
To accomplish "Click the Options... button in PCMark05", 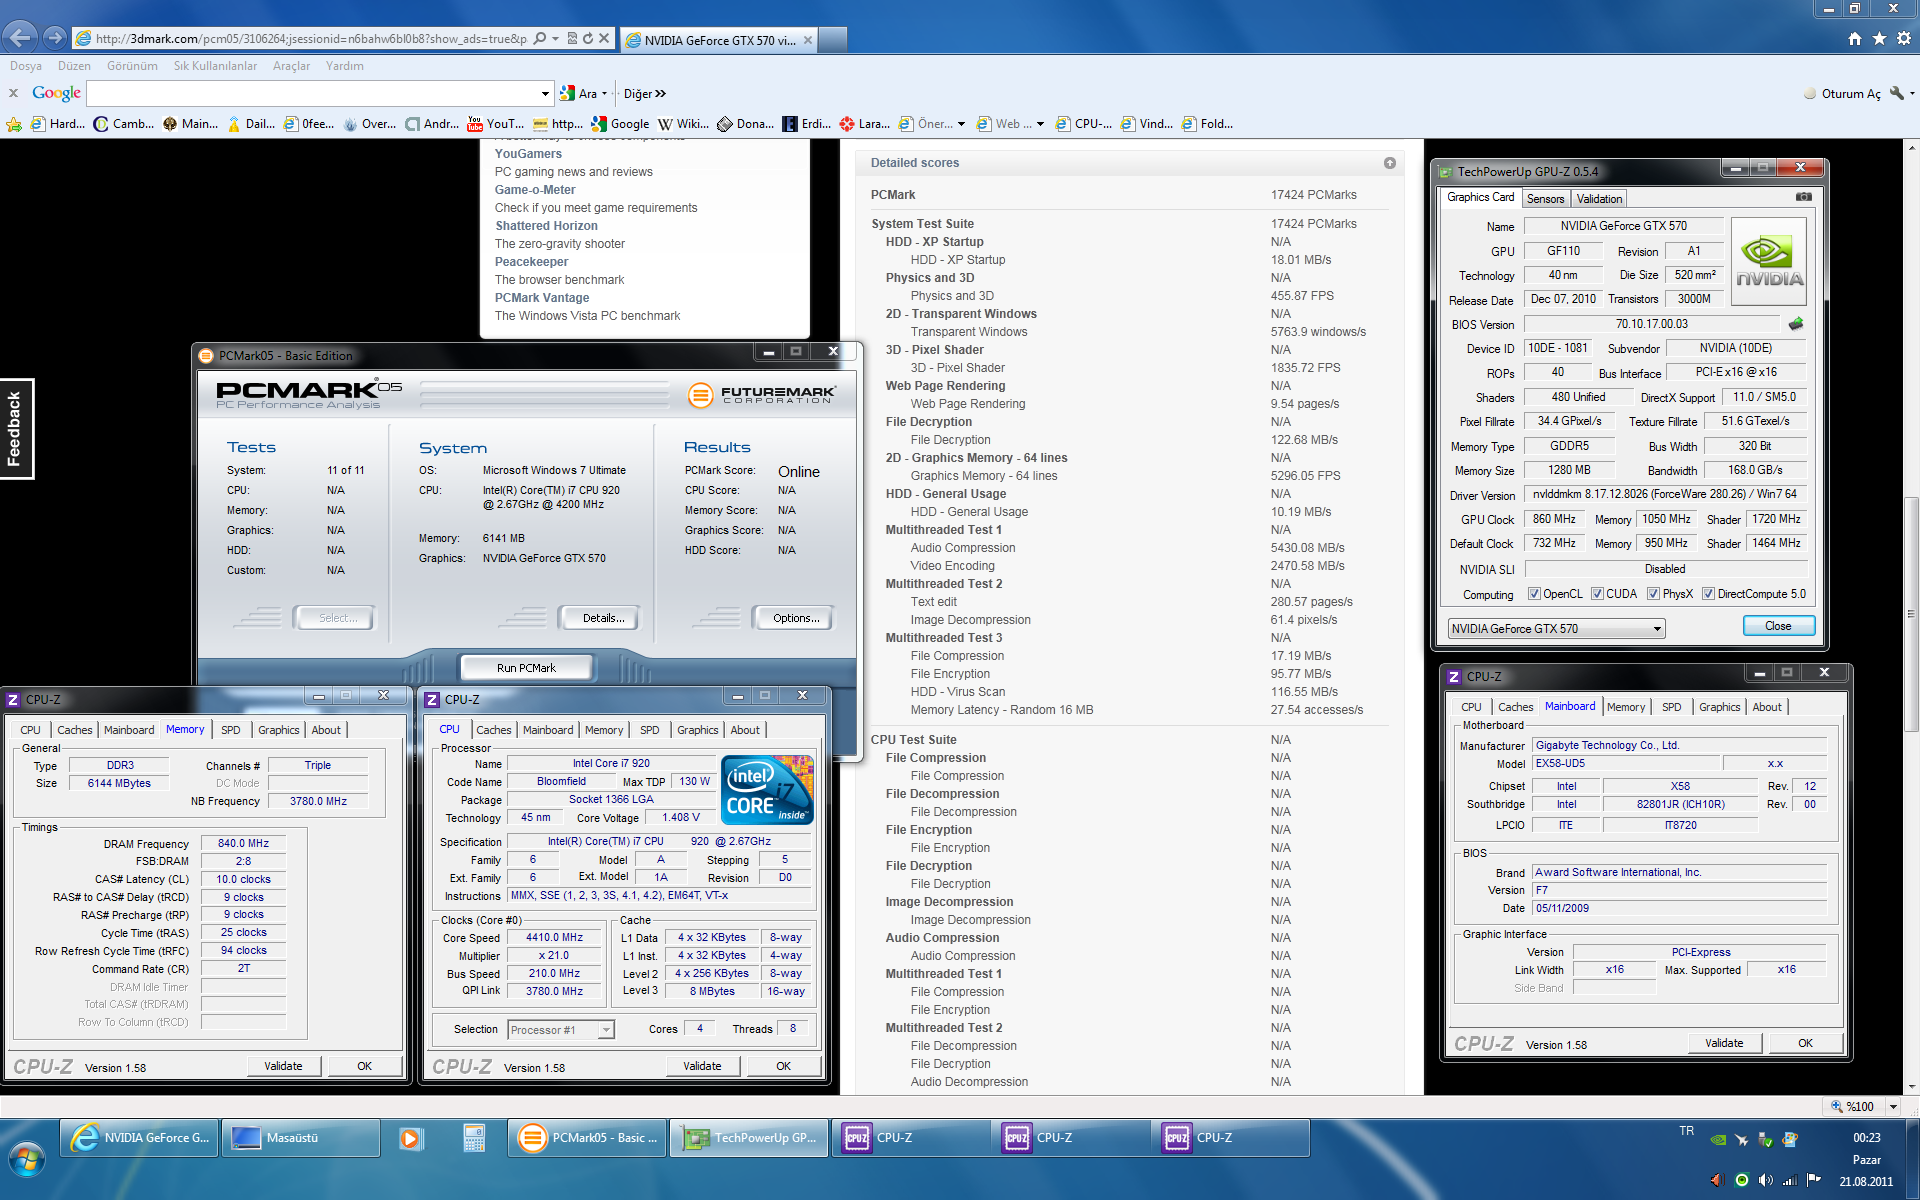I will click(795, 618).
